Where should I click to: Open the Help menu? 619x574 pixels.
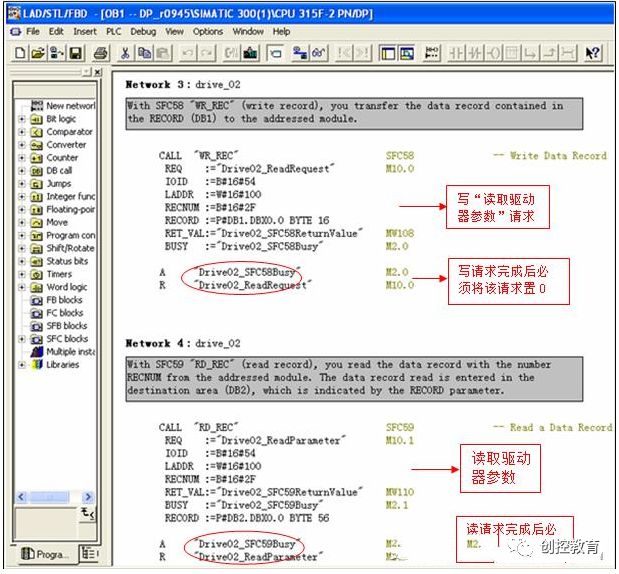pos(281,32)
